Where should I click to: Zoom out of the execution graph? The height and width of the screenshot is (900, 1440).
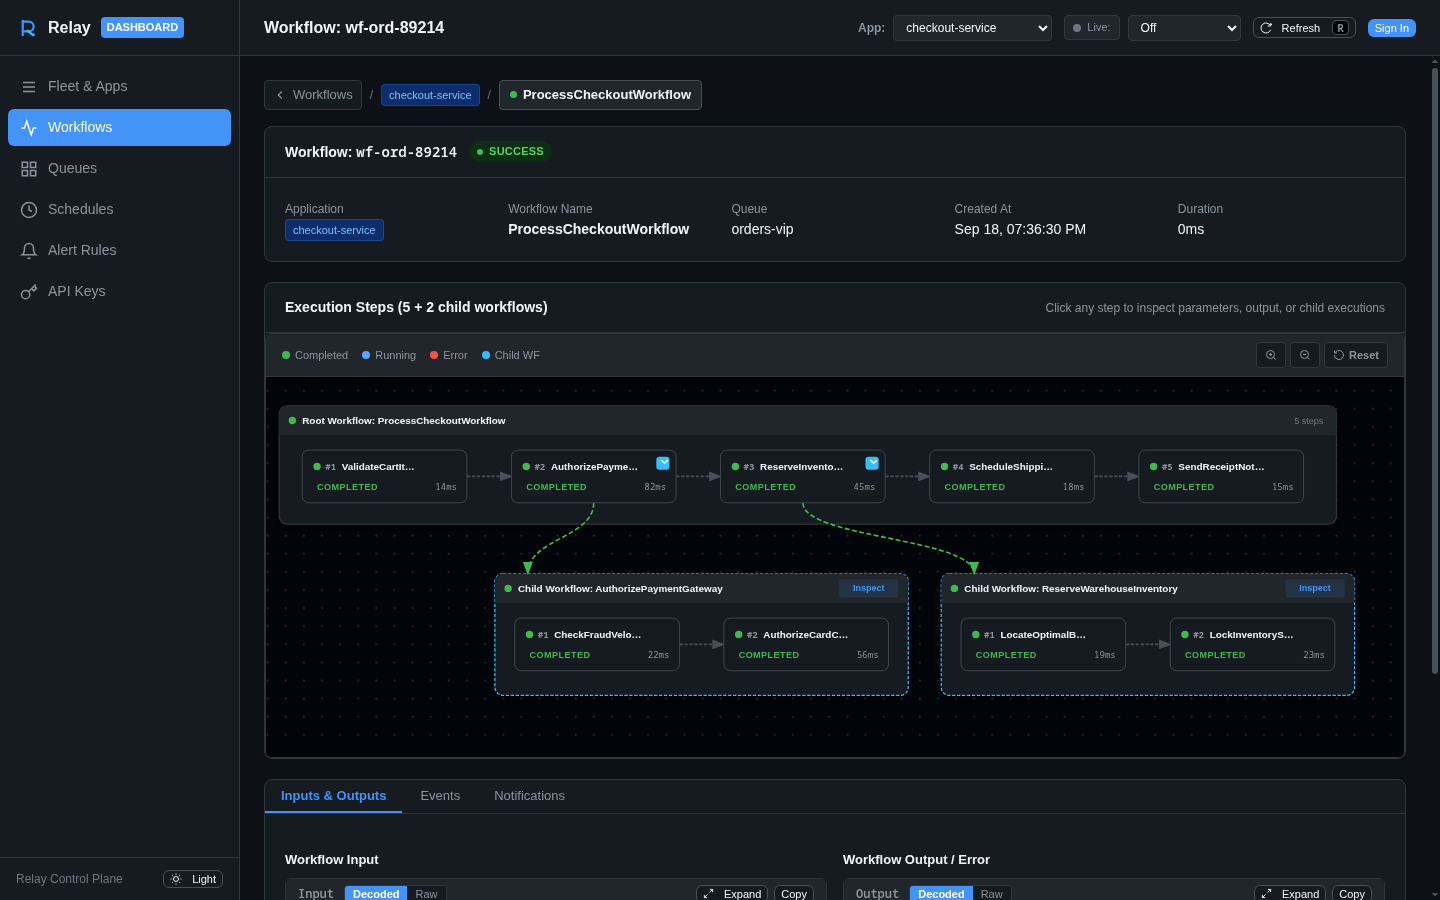(1305, 355)
